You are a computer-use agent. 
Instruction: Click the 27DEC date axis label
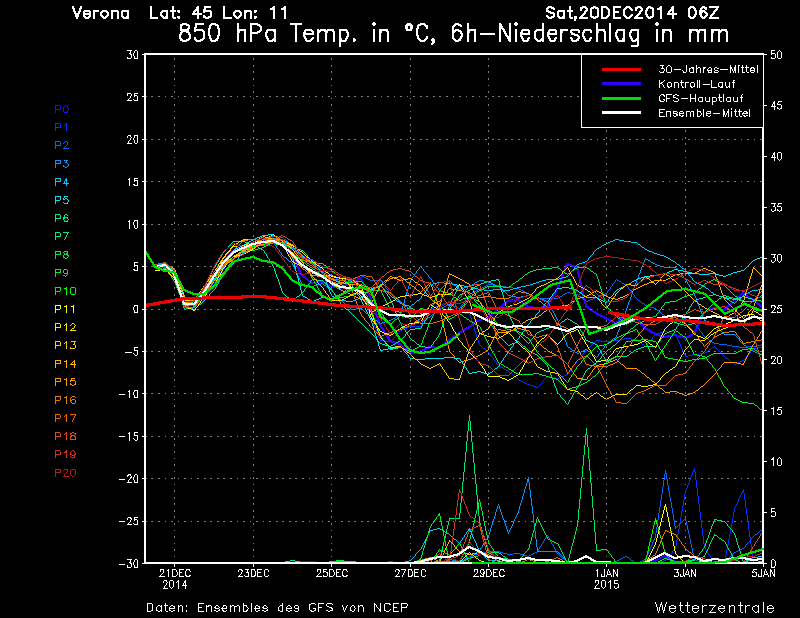coord(410,574)
